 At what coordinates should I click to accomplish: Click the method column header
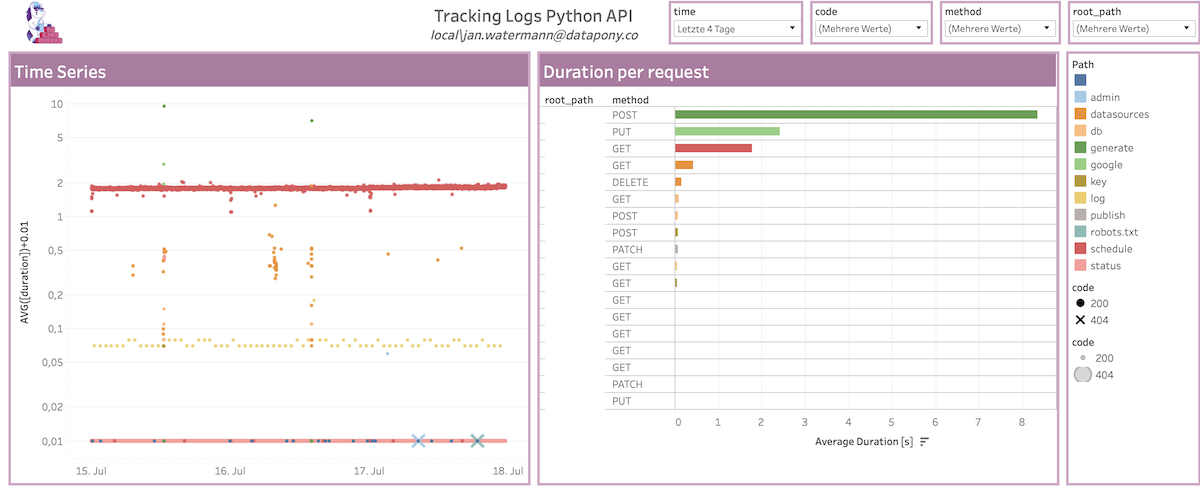pyautogui.click(x=630, y=100)
